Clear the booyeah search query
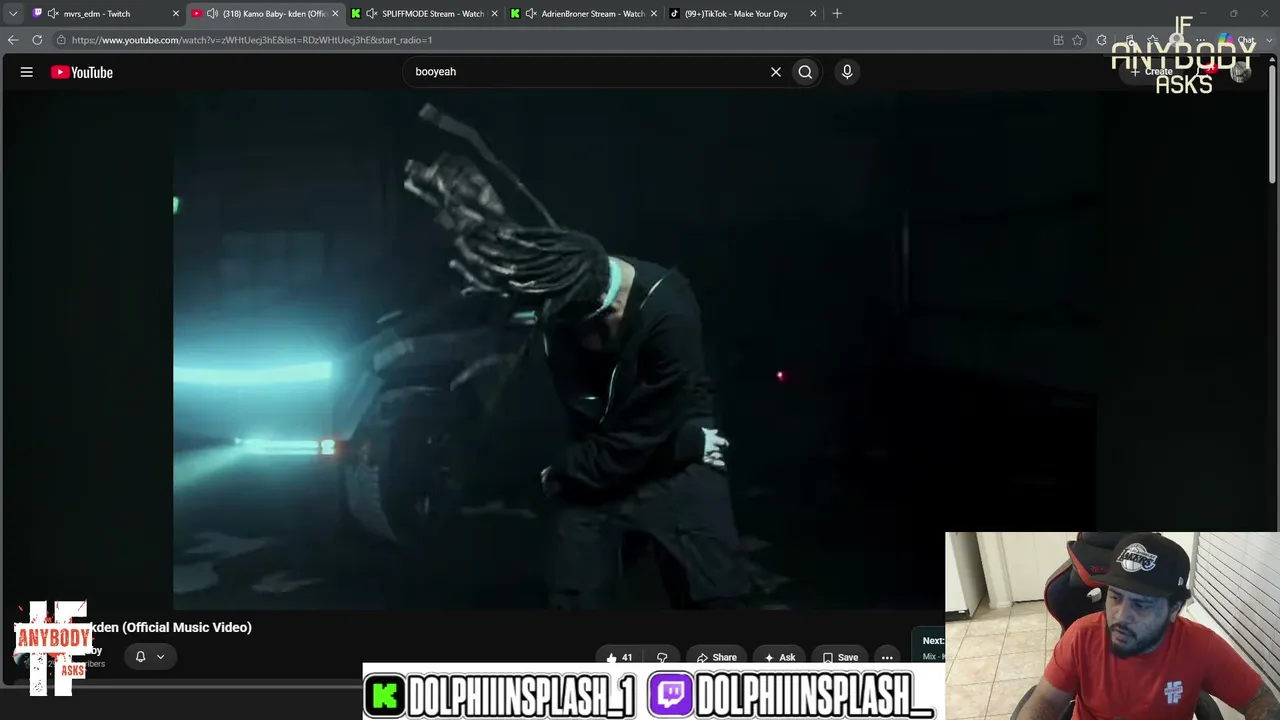Viewport: 1280px width, 720px height. point(775,72)
